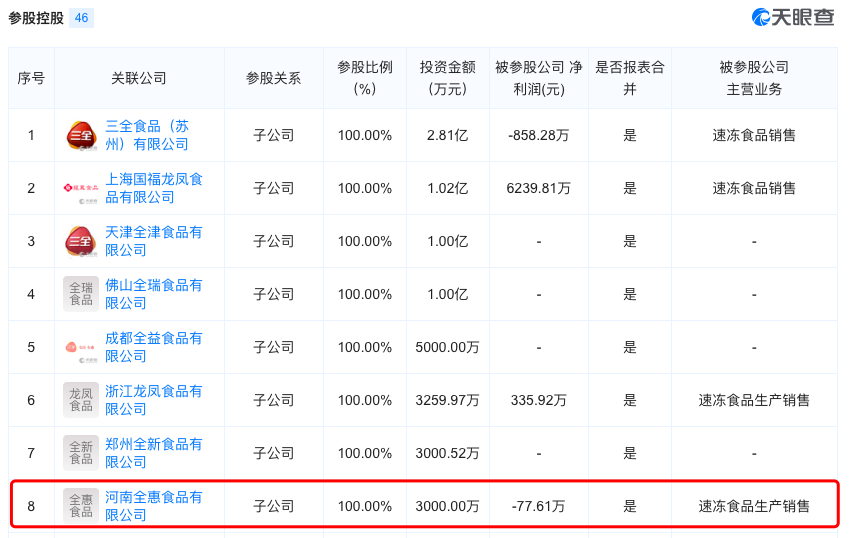Open 三全食品（苏州）有限公司 company link
854x538 pixels.
[x=147, y=135]
